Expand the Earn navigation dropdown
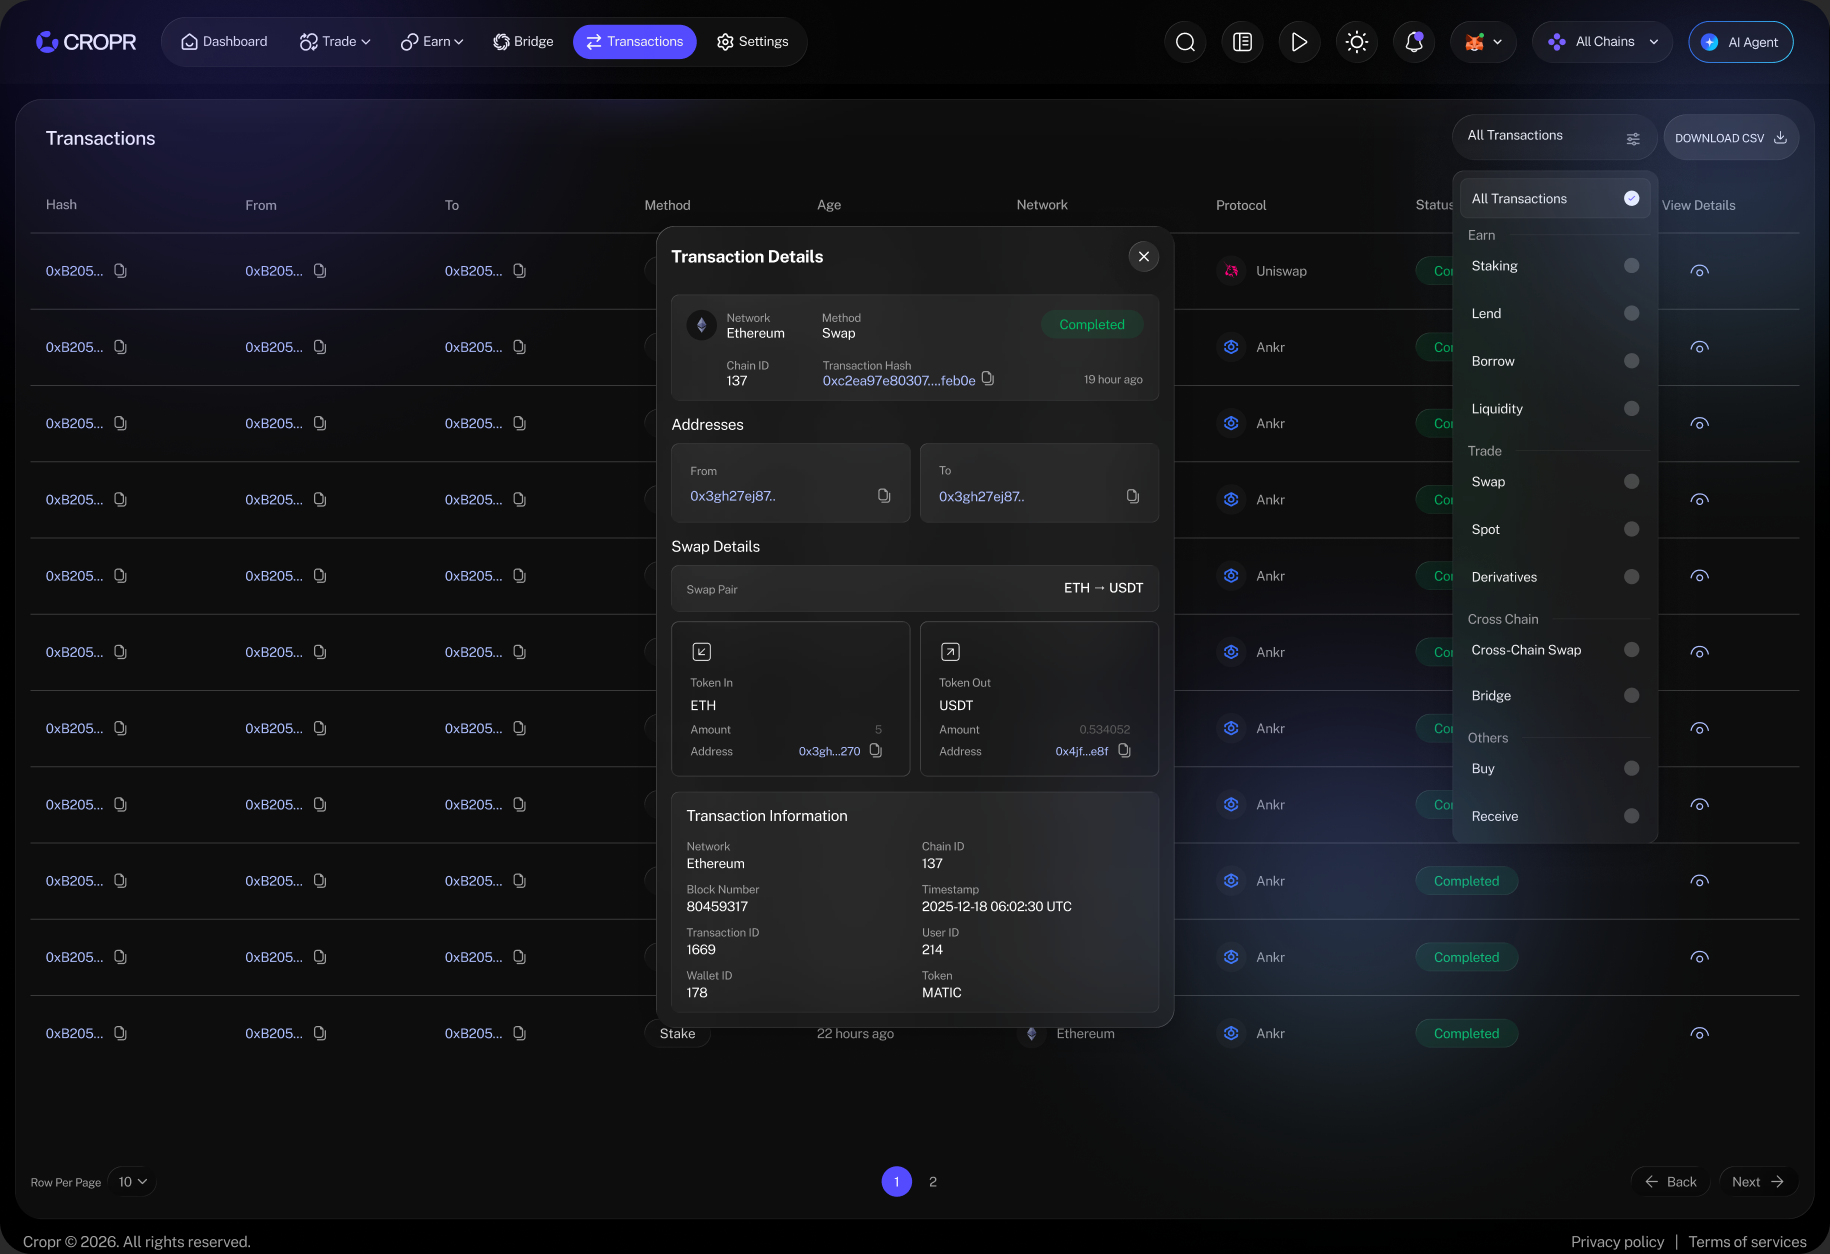The image size is (1830, 1254). pyautogui.click(x=432, y=42)
